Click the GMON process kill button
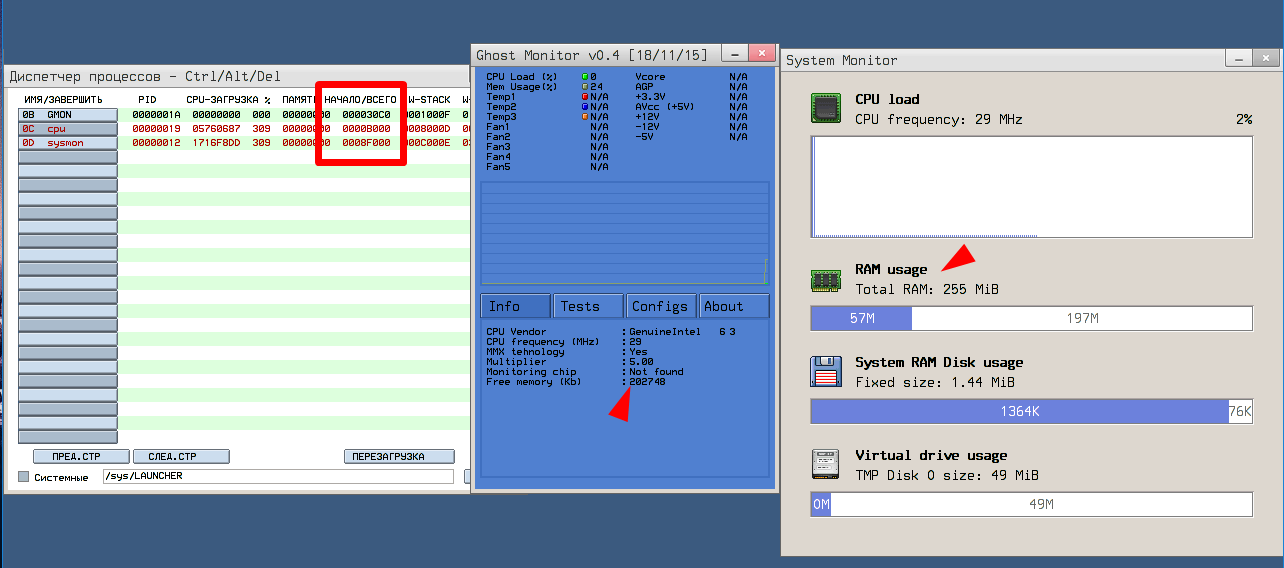 [67, 115]
